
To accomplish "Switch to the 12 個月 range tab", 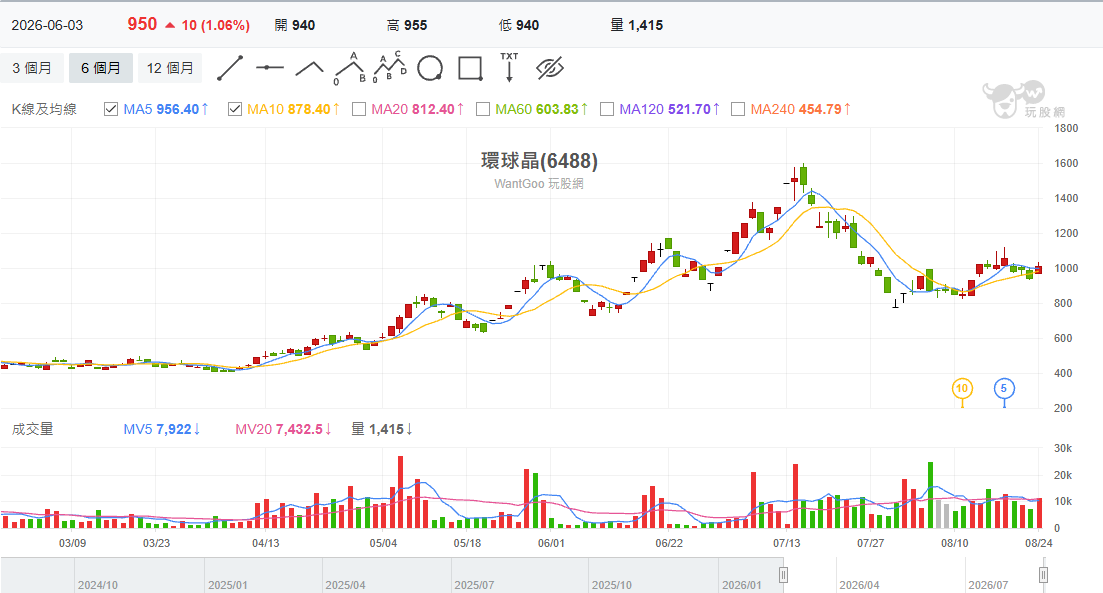I will click(170, 68).
